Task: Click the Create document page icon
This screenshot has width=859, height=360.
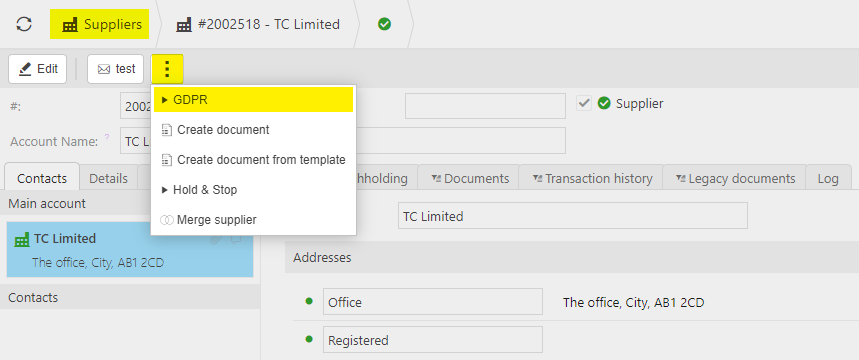Action: pyautogui.click(x=167, y=130)
